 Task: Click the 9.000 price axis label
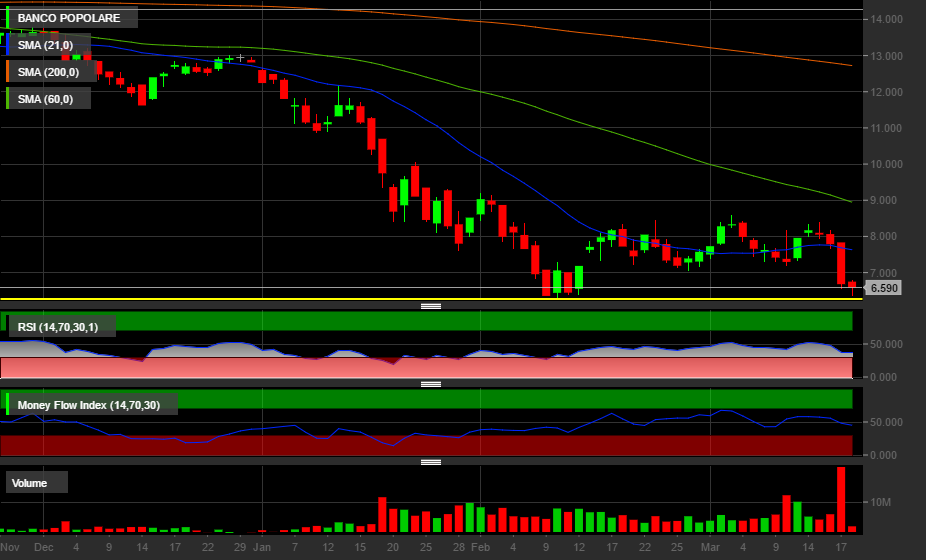[x=884, y=200]
